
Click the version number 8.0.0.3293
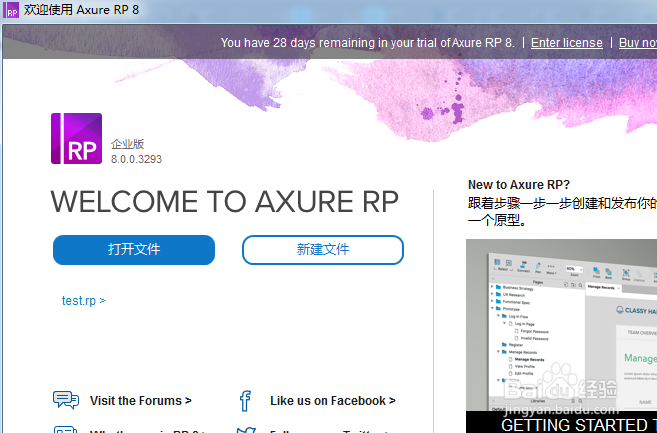136,159
